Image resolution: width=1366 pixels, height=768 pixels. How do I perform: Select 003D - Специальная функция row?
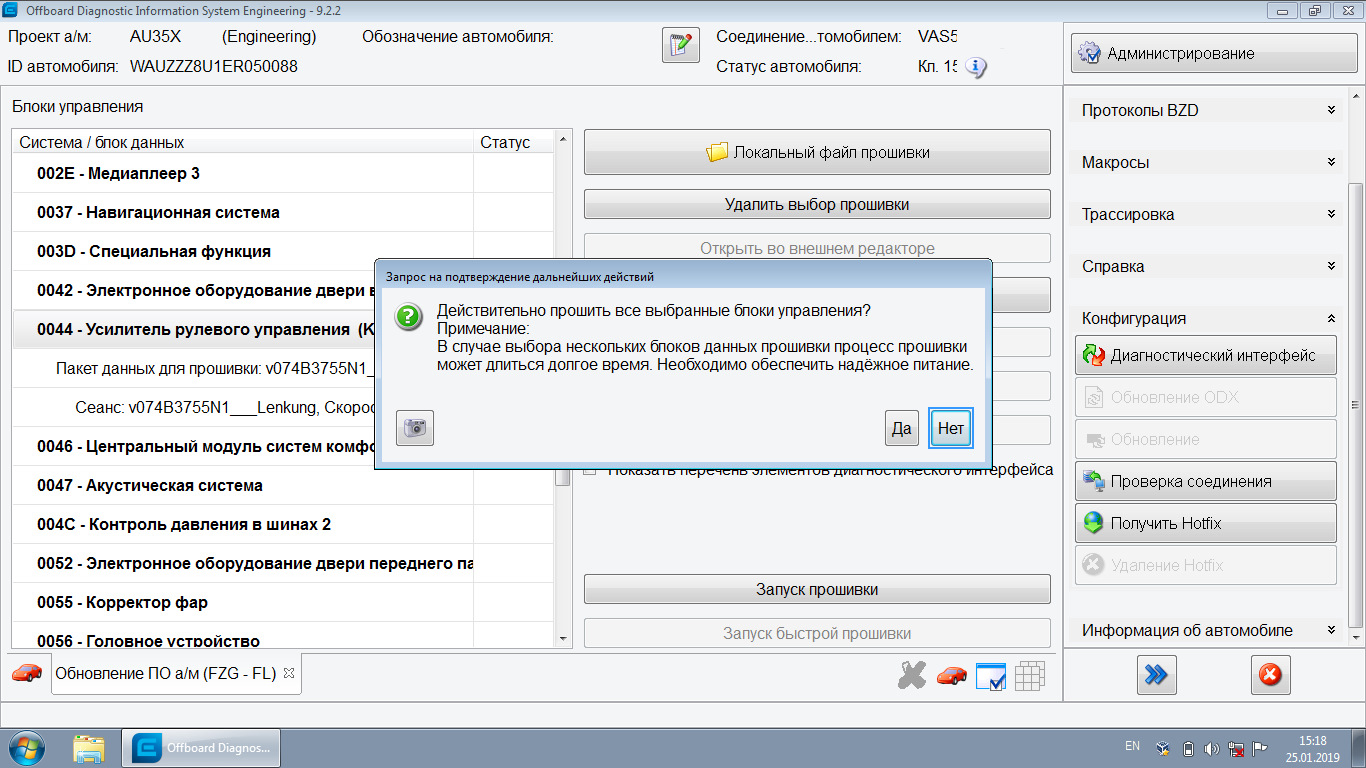point(283,251)
